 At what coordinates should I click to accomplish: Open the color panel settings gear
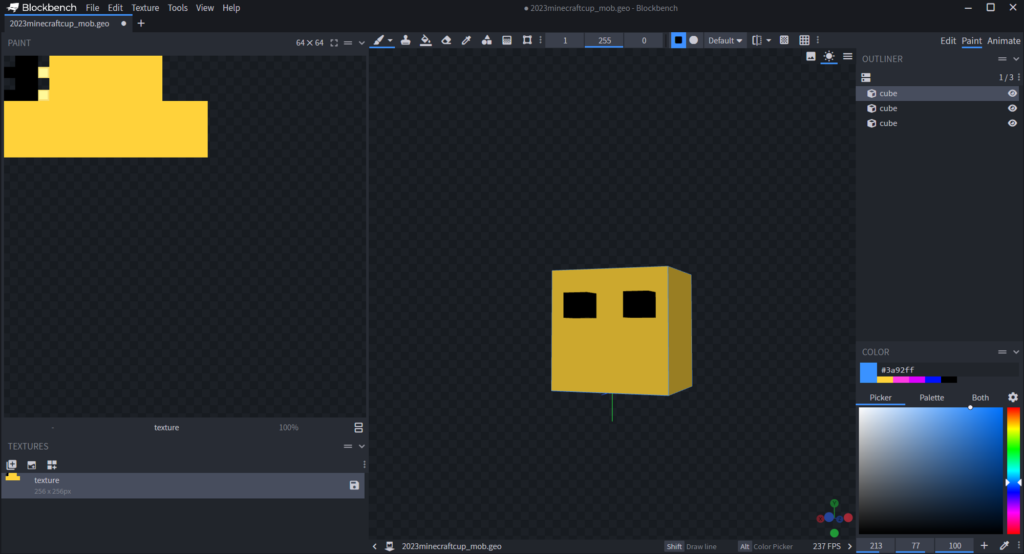pos(1012,397)
